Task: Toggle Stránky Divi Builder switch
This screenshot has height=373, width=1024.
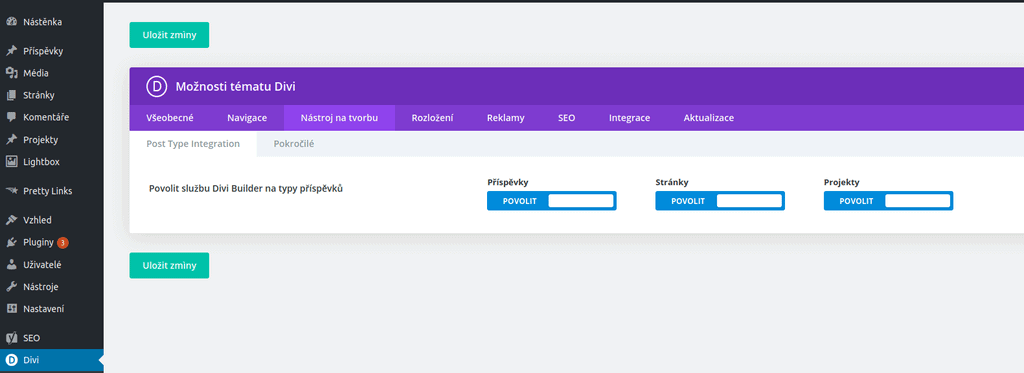Action: (720, 201)
